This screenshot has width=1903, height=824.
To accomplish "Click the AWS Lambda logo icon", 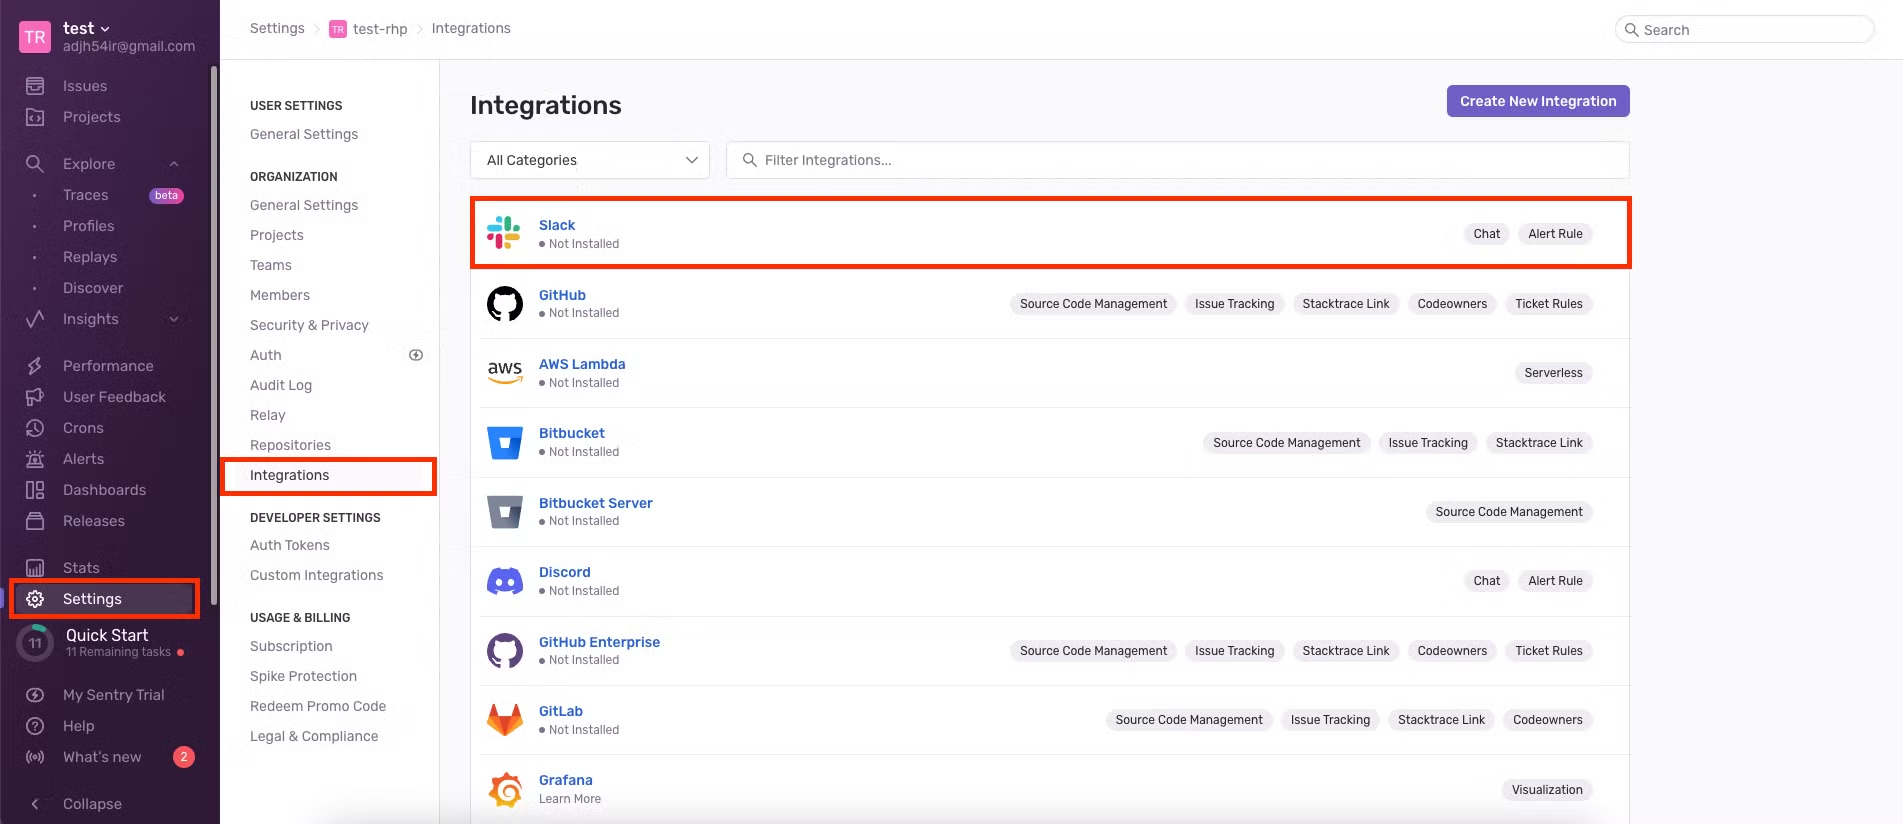I will pyautogui.click(x=504, y=372).
